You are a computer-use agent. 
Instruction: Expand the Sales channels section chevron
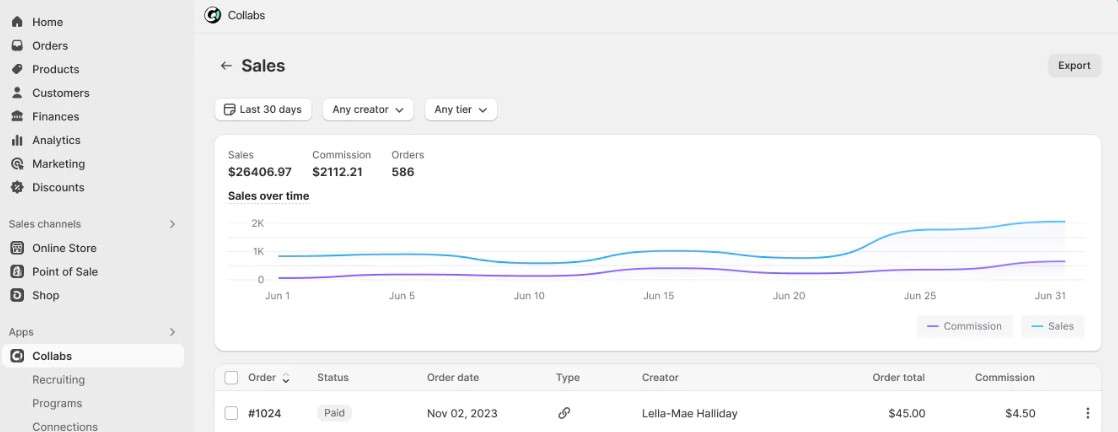[x=172, y=224]
